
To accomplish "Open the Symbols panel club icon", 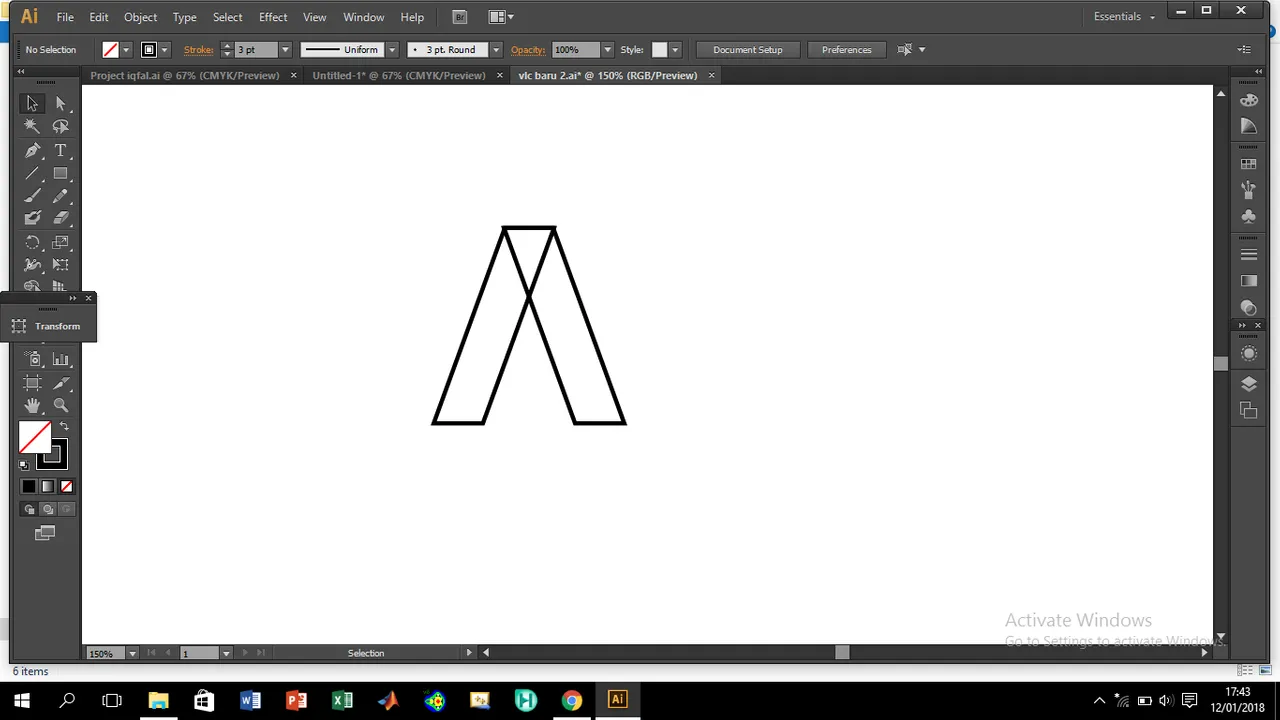I will [1248, 216].
